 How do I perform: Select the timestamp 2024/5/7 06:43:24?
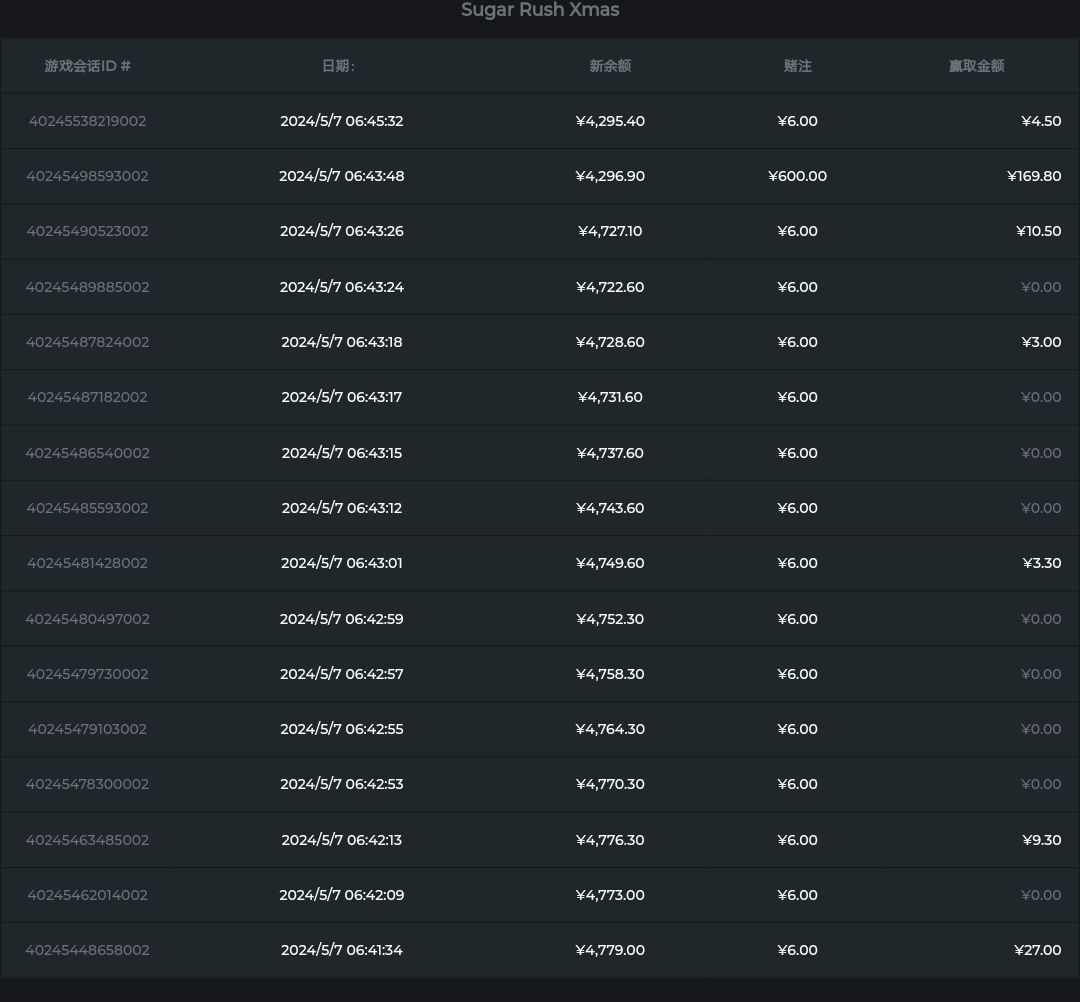[x=342, y=287]
